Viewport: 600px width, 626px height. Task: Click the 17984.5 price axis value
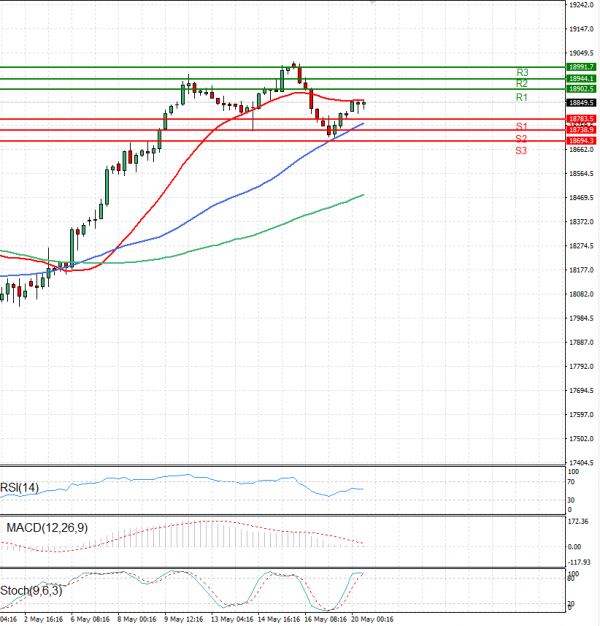pyautogui.click(x=581, y=319)
